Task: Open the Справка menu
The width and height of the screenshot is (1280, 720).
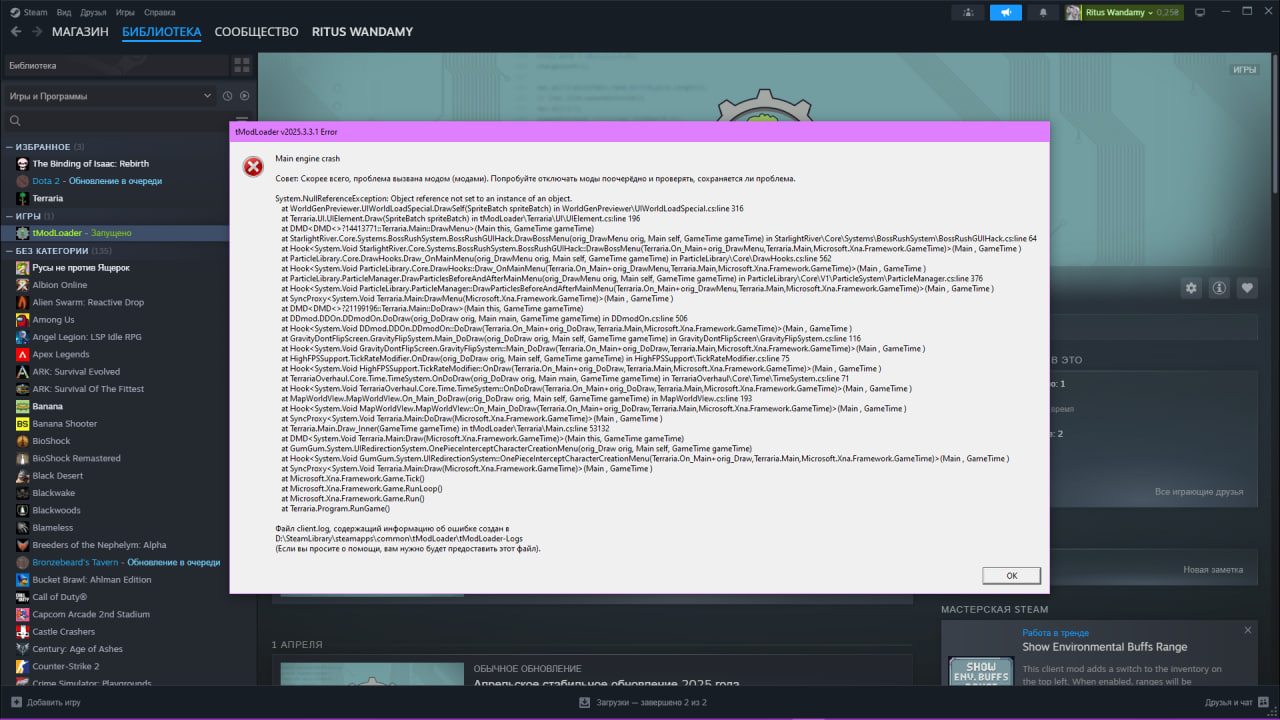Action: click(160, 12)
